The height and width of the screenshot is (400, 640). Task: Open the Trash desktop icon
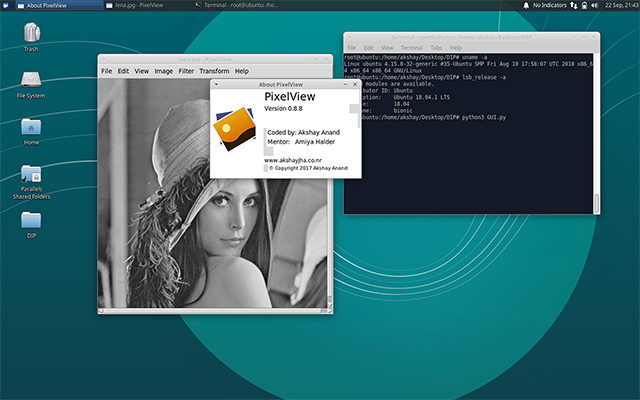(x=31, y=33)
